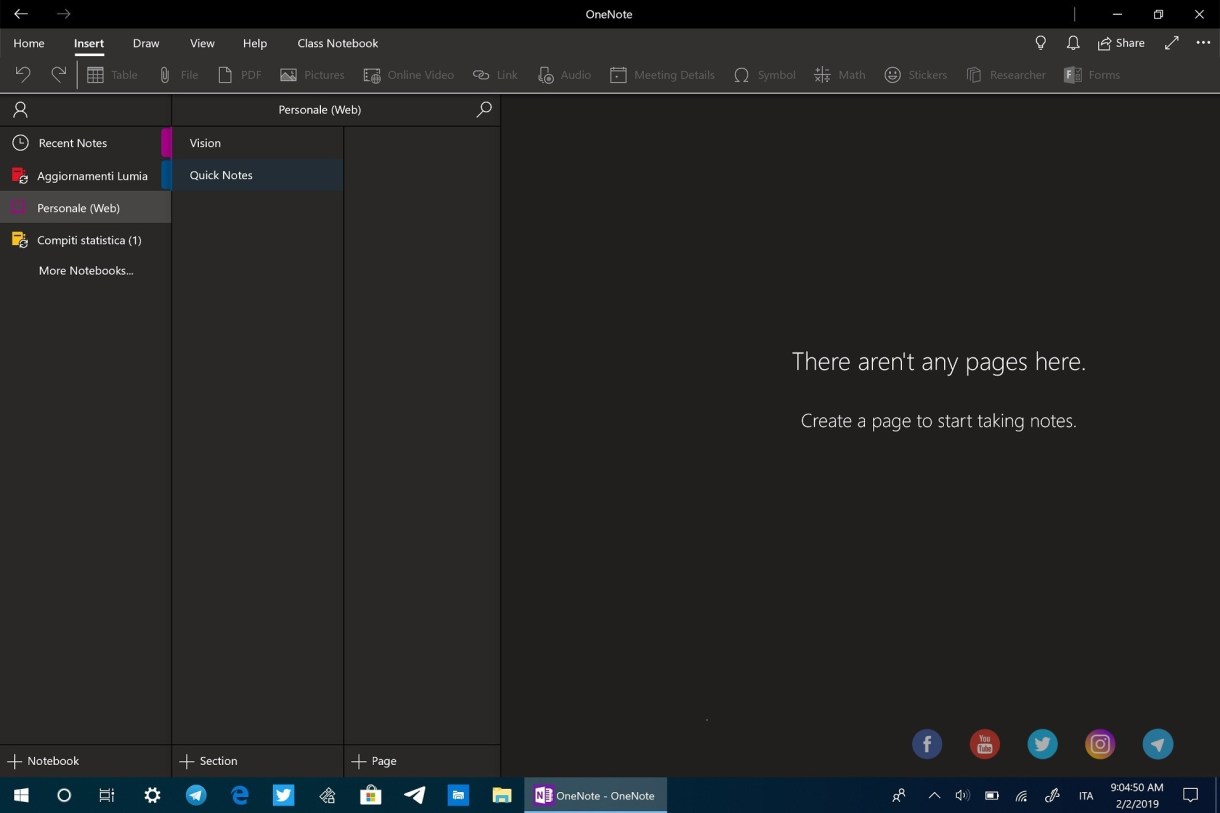Open Action Center notification icon
The image size is (1220, 813).
(x=1190, y=796)
